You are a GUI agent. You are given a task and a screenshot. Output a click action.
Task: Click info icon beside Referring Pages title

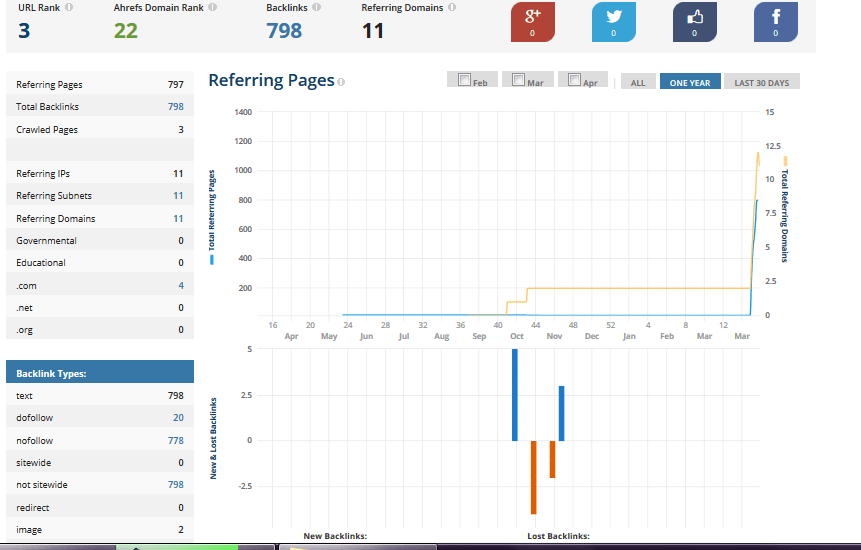pyautogui.click(x=341, y=82)
